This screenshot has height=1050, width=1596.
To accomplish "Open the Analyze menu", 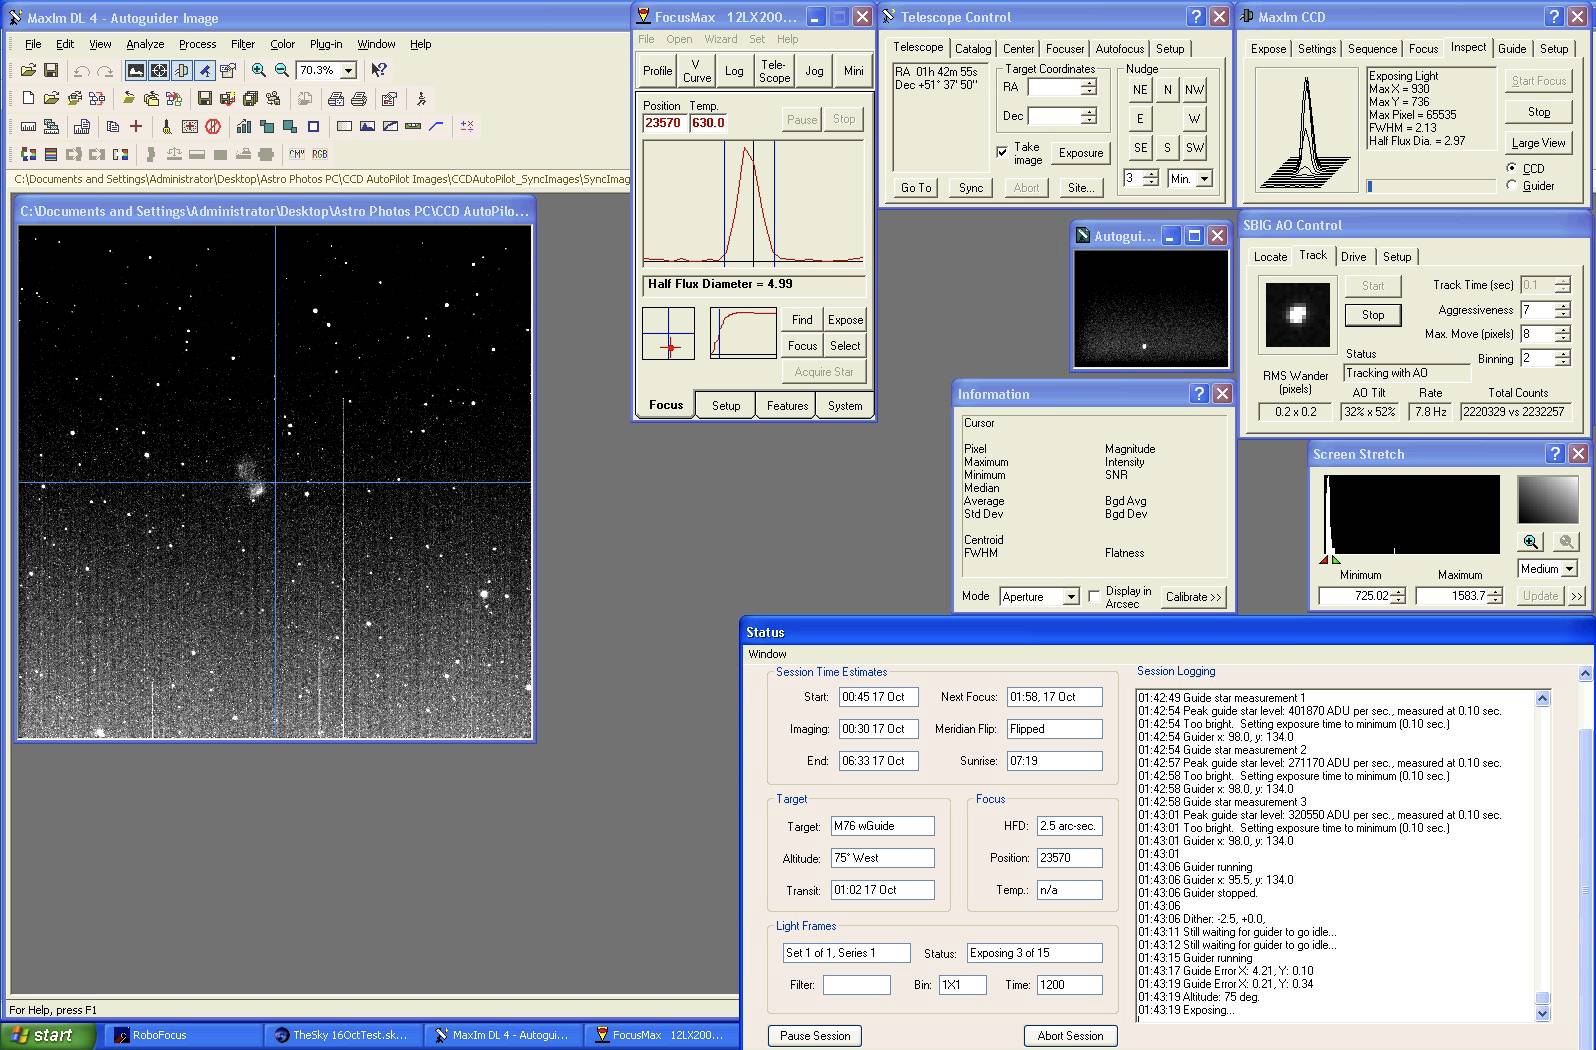I will click(145, 44).
